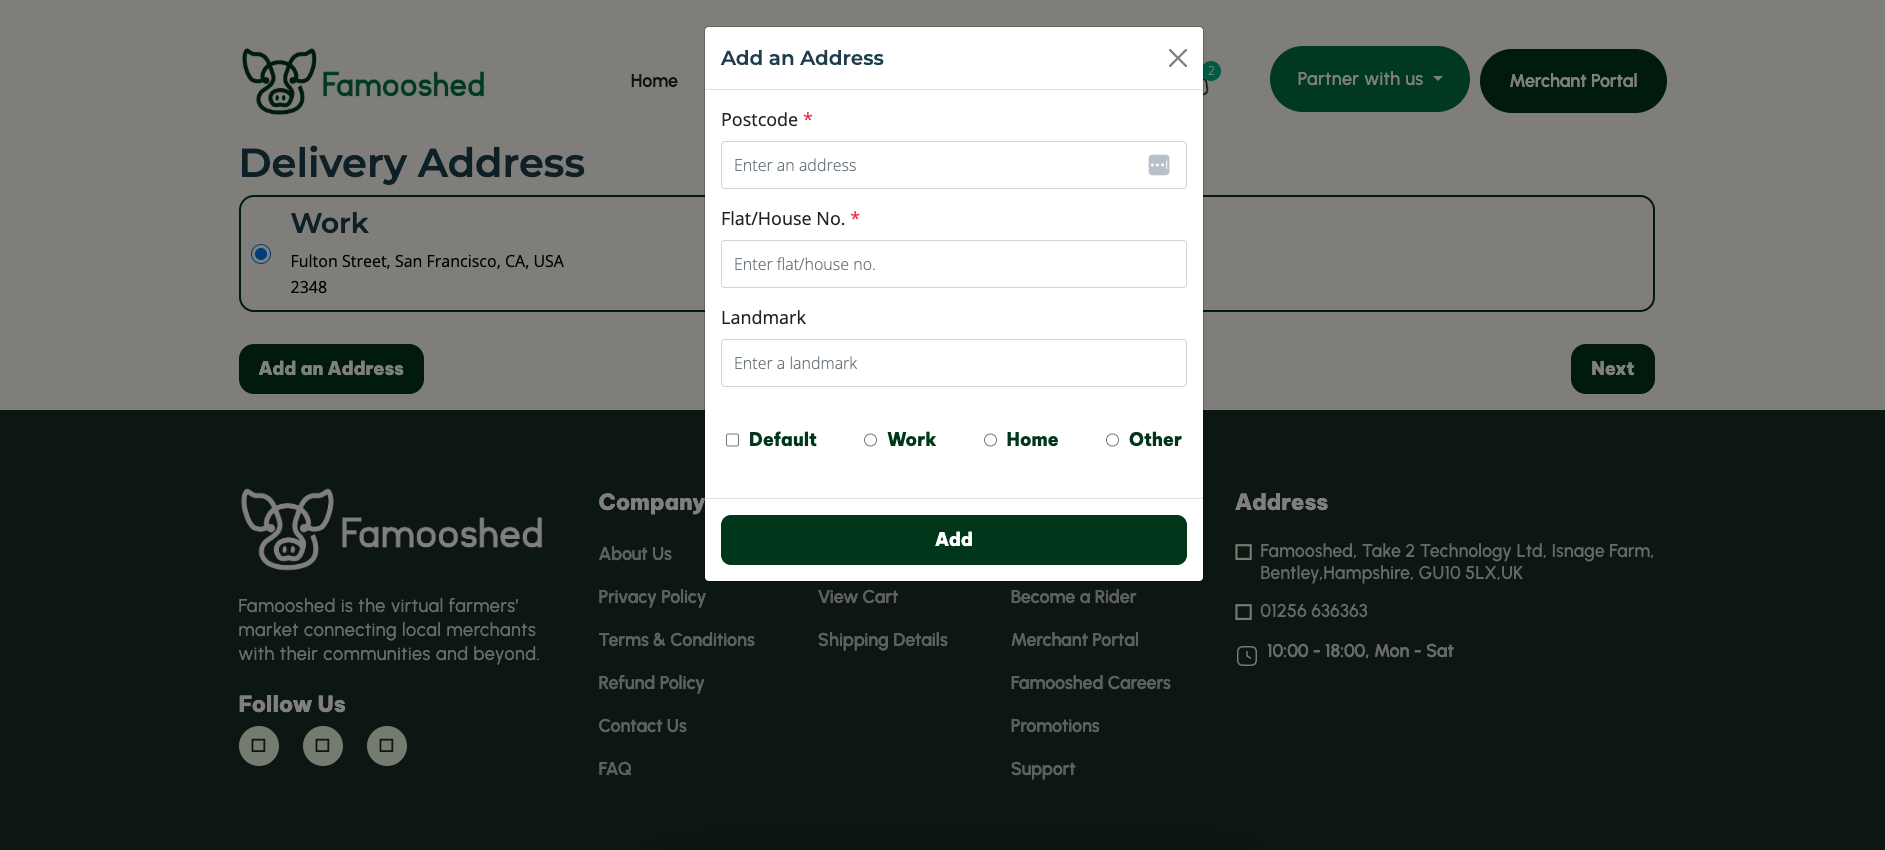Open the Merchant Portal from header
Viewport: 1885px width, 850px height.
click(x=1572, y=81)
